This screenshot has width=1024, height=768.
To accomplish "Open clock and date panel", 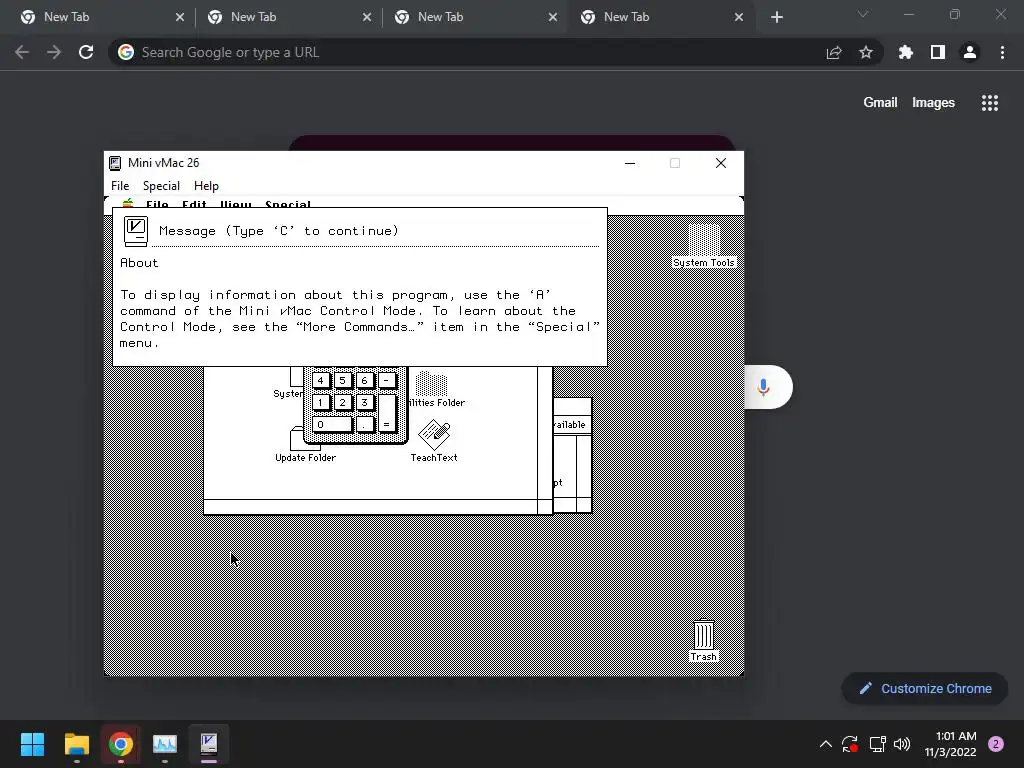I will [950, 744].
